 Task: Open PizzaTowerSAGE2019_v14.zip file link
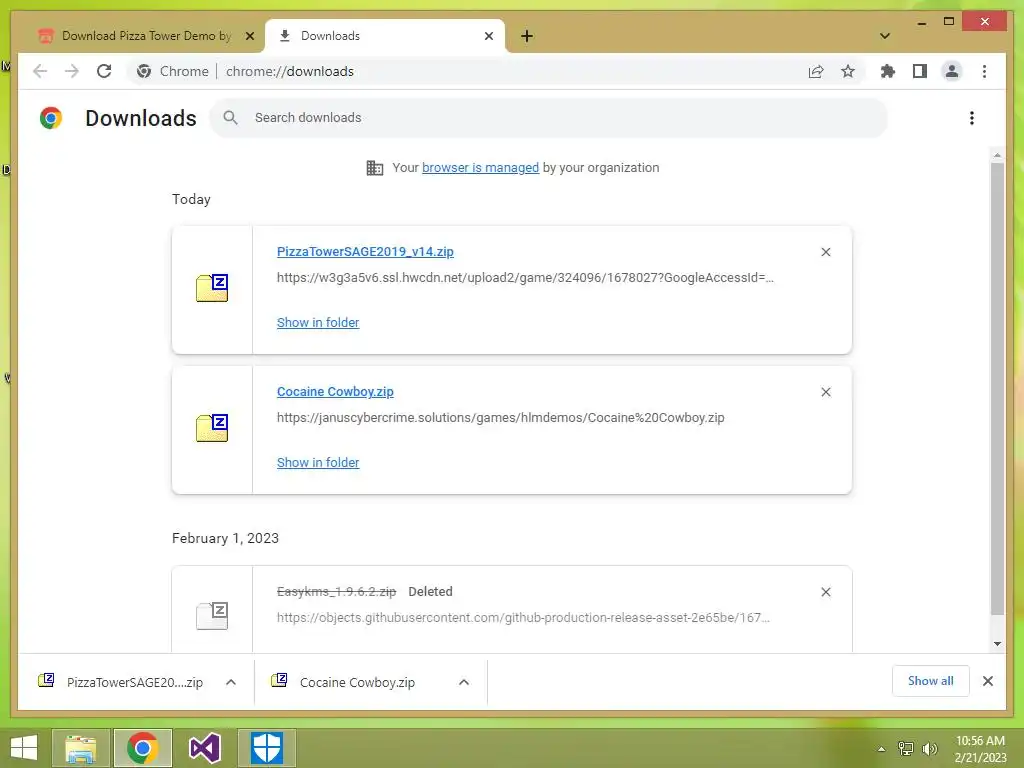(365, 251)
